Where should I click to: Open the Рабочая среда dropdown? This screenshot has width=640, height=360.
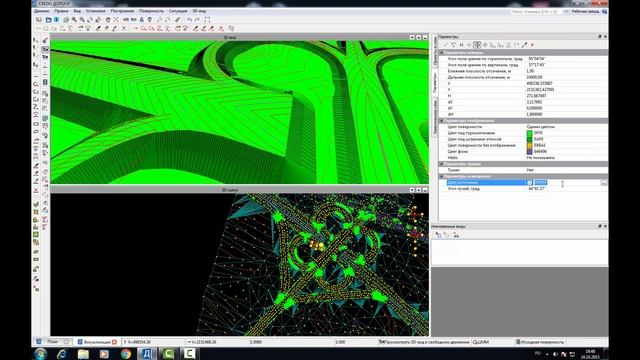pyautogui.click(x=585, y=11)
